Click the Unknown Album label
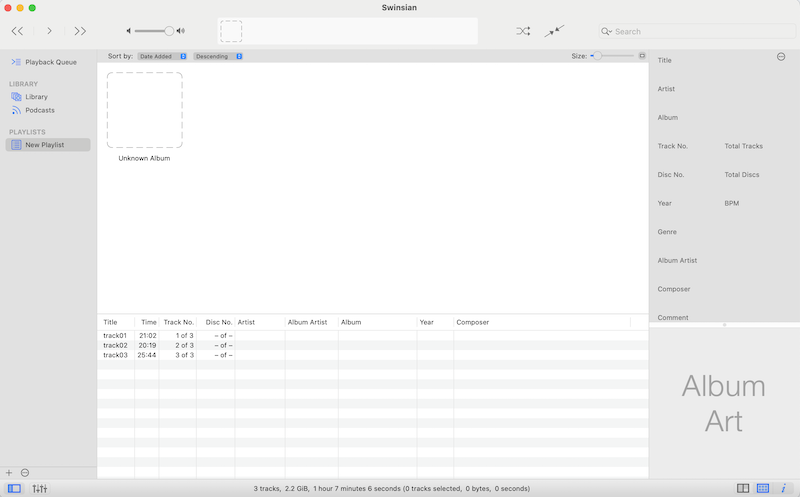The image size is (800, 497). coord(144,158)
